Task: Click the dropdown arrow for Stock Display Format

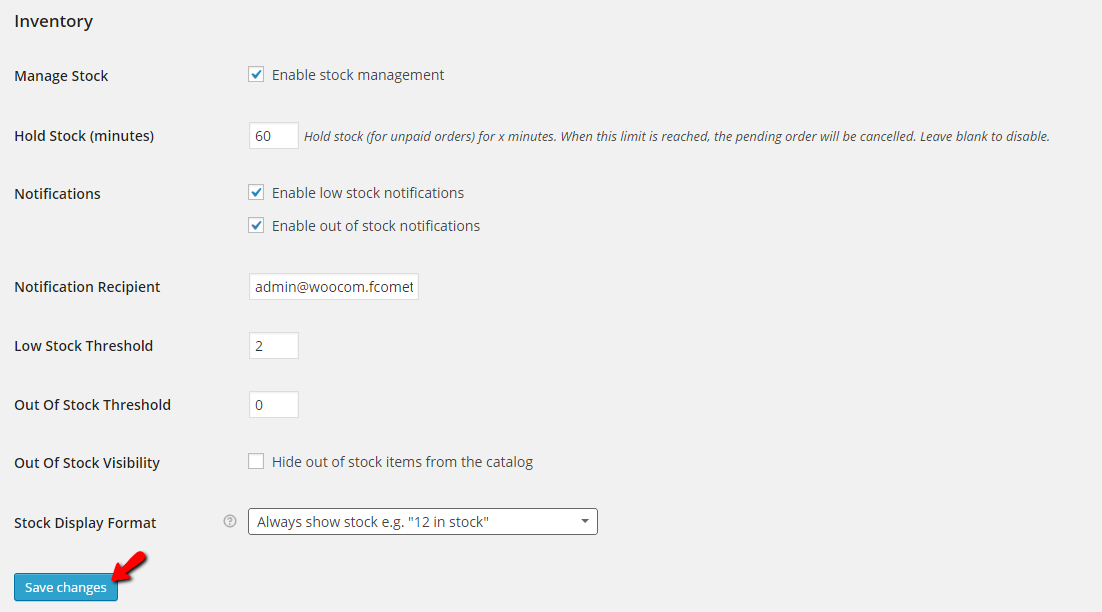Action: click(x=584, y=521)
